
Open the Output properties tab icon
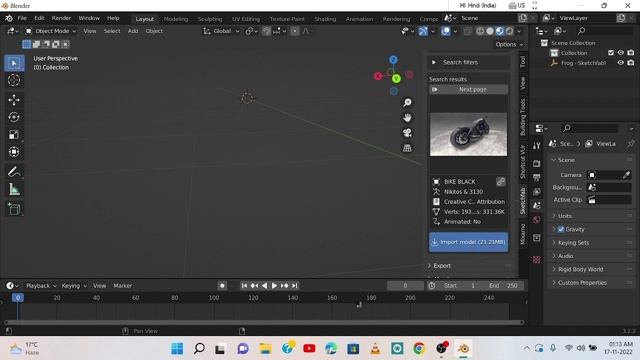click(x=537, y=178)
